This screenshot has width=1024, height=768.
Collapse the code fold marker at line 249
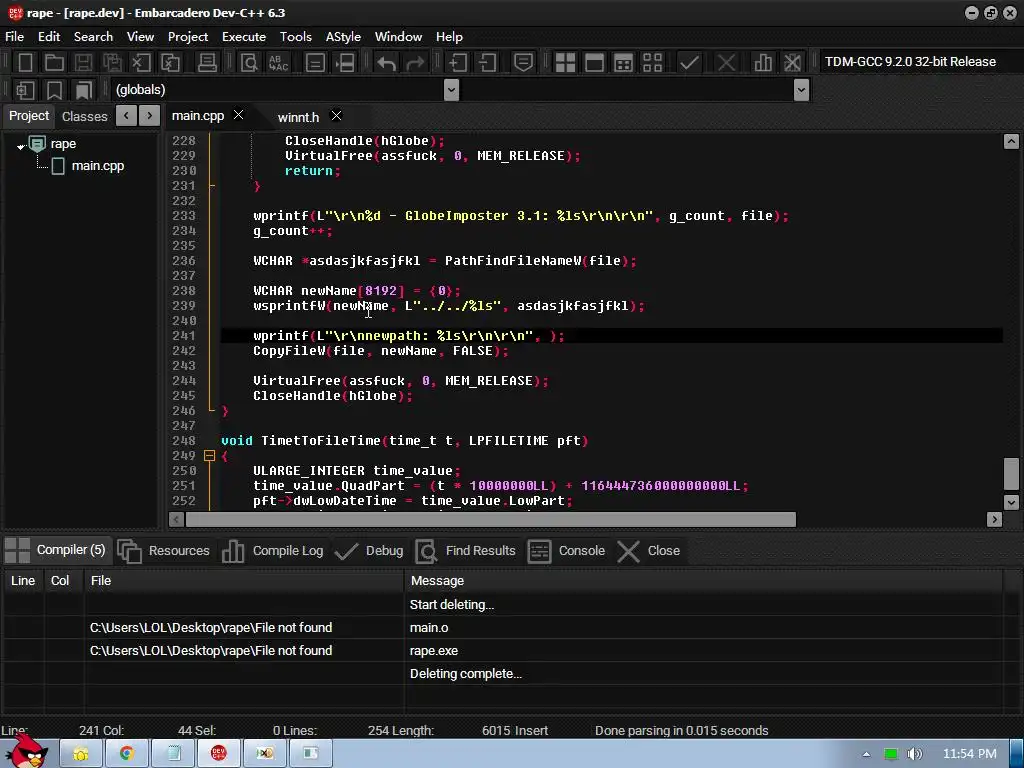pyautogui.click(x=209, y=456)
